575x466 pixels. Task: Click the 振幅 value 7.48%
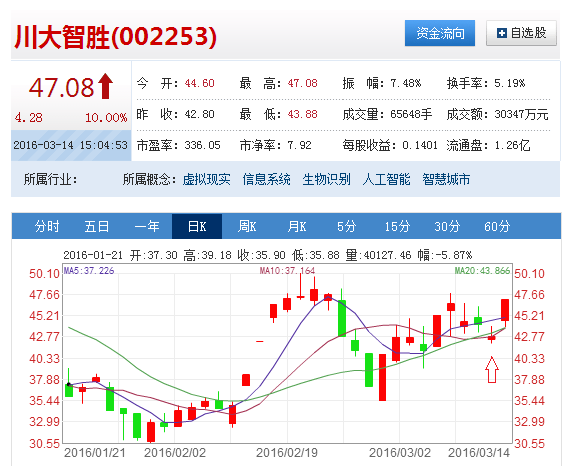pyautogui.click(x=406, y=83)
